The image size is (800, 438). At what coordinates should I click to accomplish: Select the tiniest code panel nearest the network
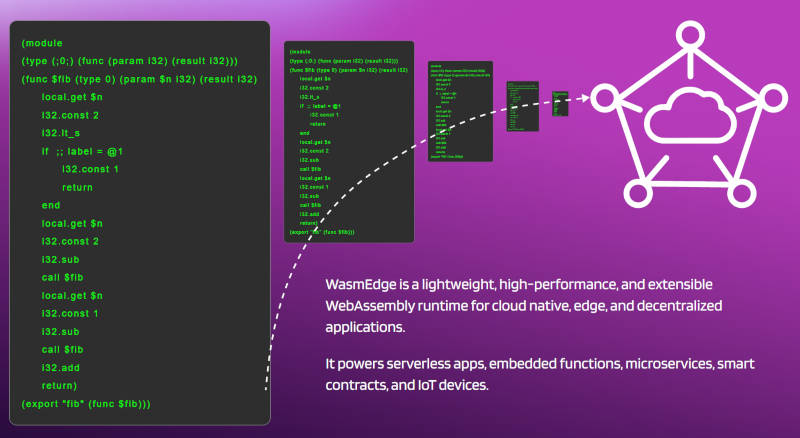(x=560, y=104)
